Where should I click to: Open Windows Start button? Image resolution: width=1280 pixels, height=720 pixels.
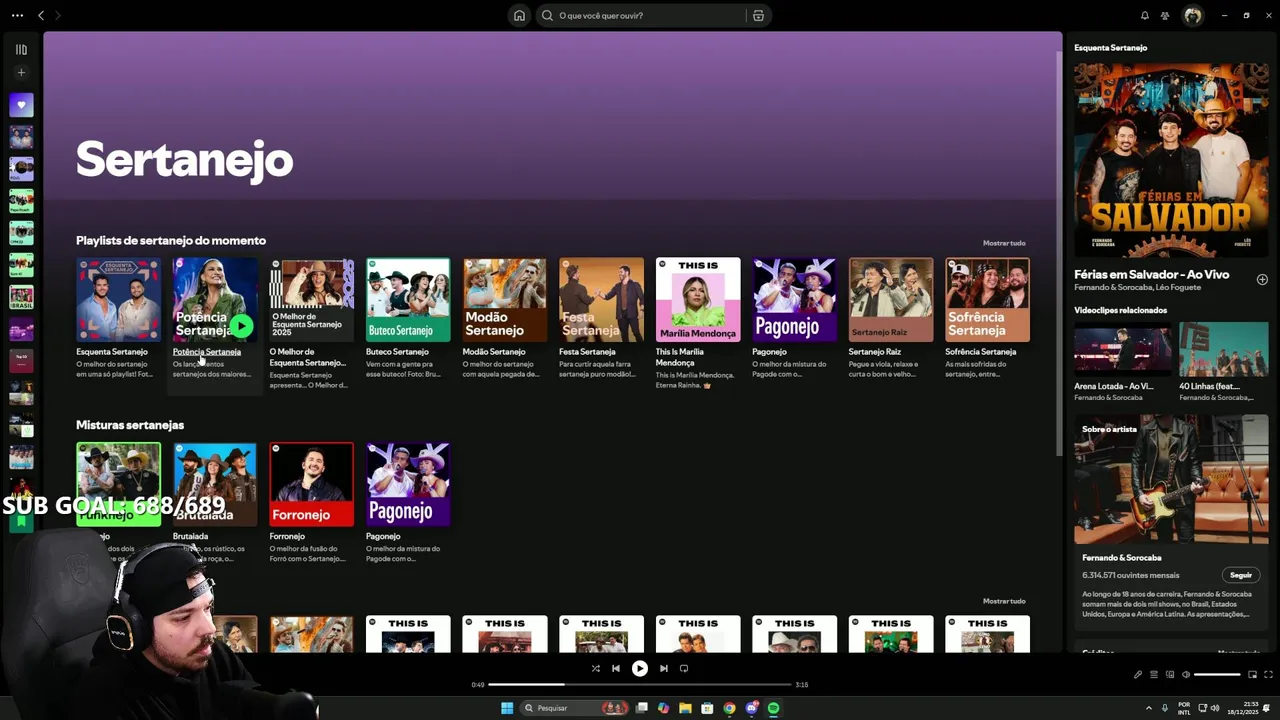tap(507, 708)
